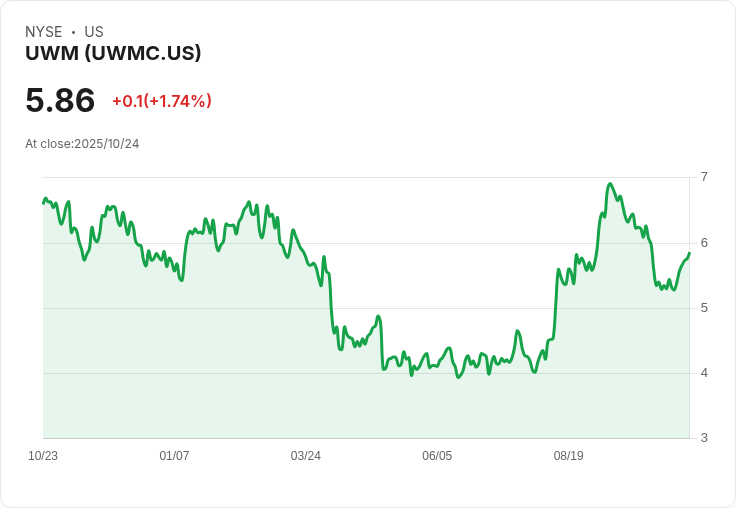Click the last data point of the line
736x508 pixels.
tap(689, 253)
